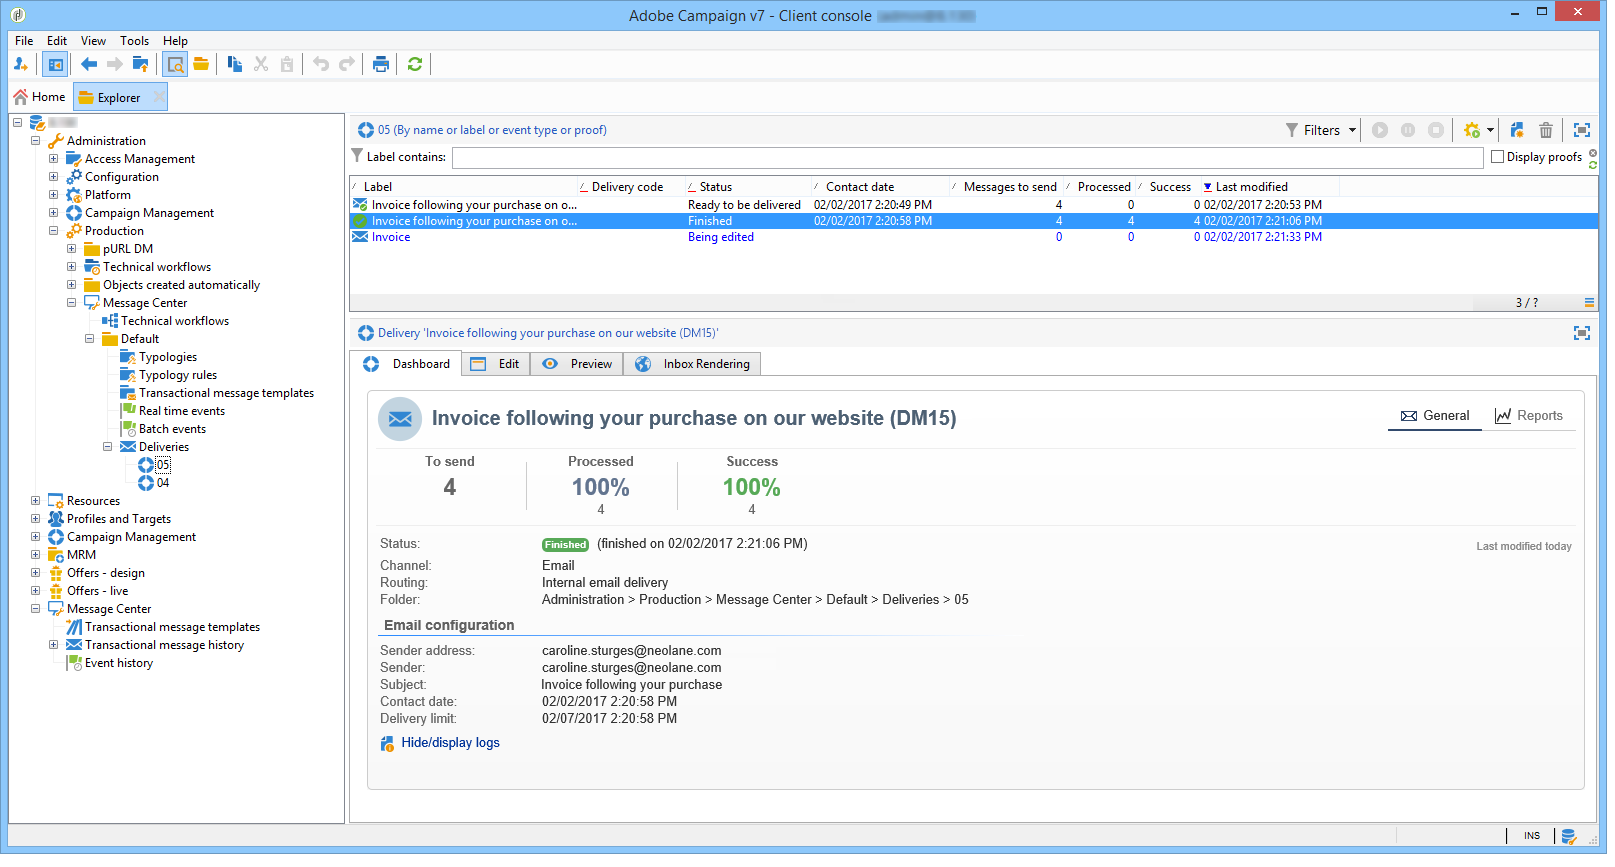Click the print icon in the toolbar
The width and height of the screenshot is (1615, 867).
381,65
